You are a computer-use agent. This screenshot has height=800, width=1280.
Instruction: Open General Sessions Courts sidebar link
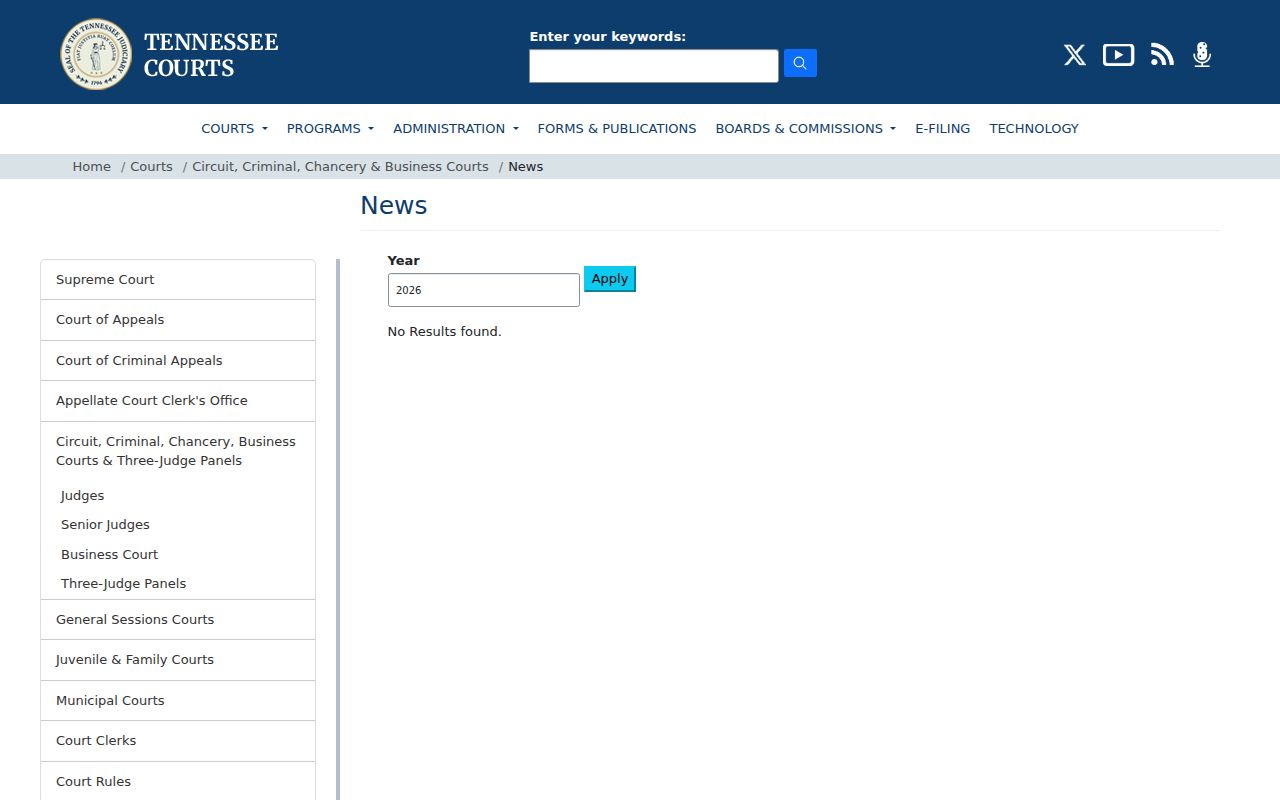click(x=178, y=620)
